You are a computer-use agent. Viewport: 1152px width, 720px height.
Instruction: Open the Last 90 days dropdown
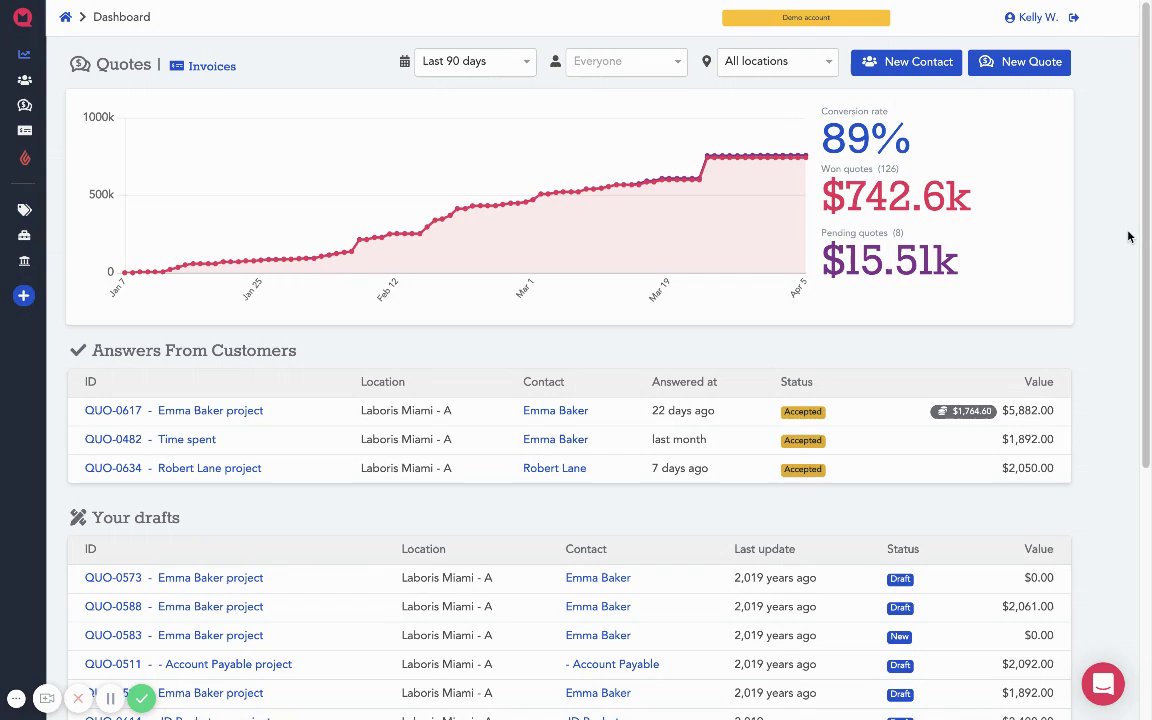[x=475, y=62]
